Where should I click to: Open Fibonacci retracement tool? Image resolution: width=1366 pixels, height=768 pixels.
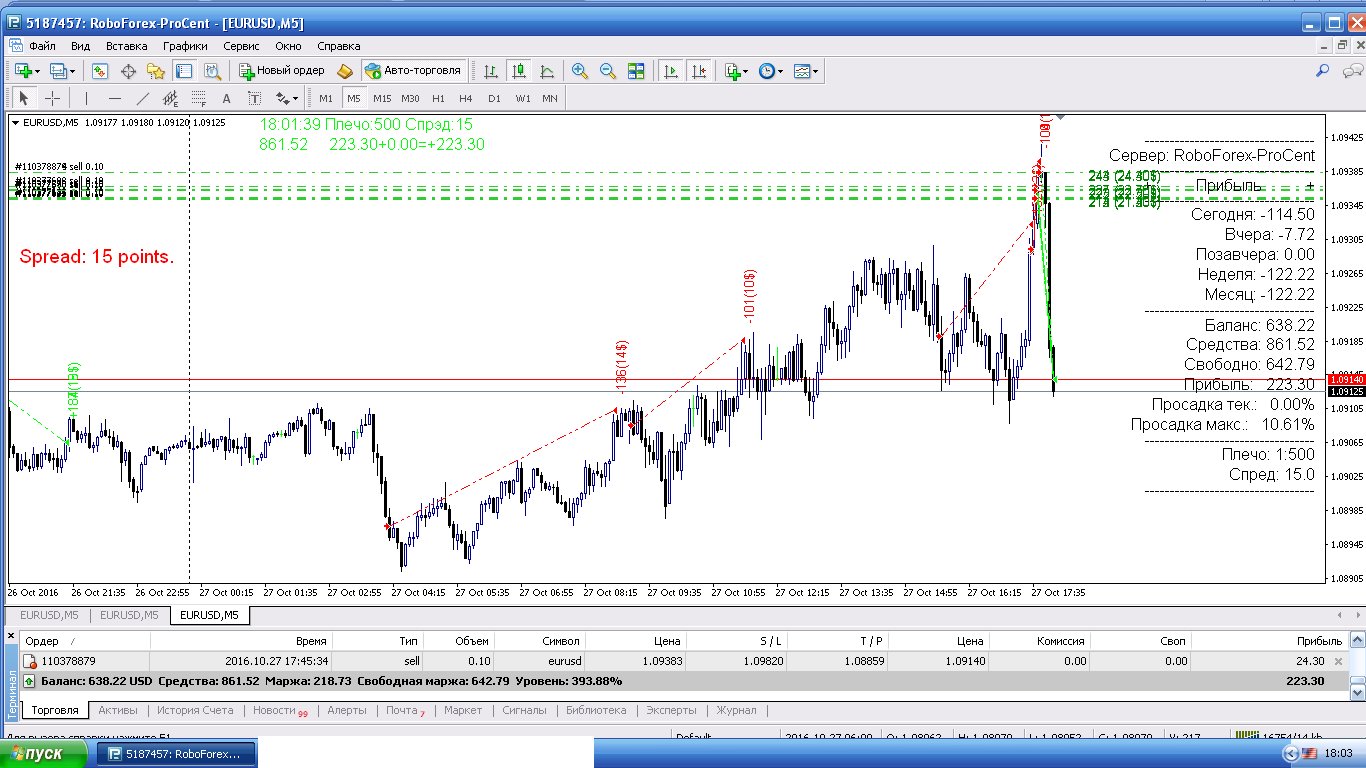click(198, 98)
